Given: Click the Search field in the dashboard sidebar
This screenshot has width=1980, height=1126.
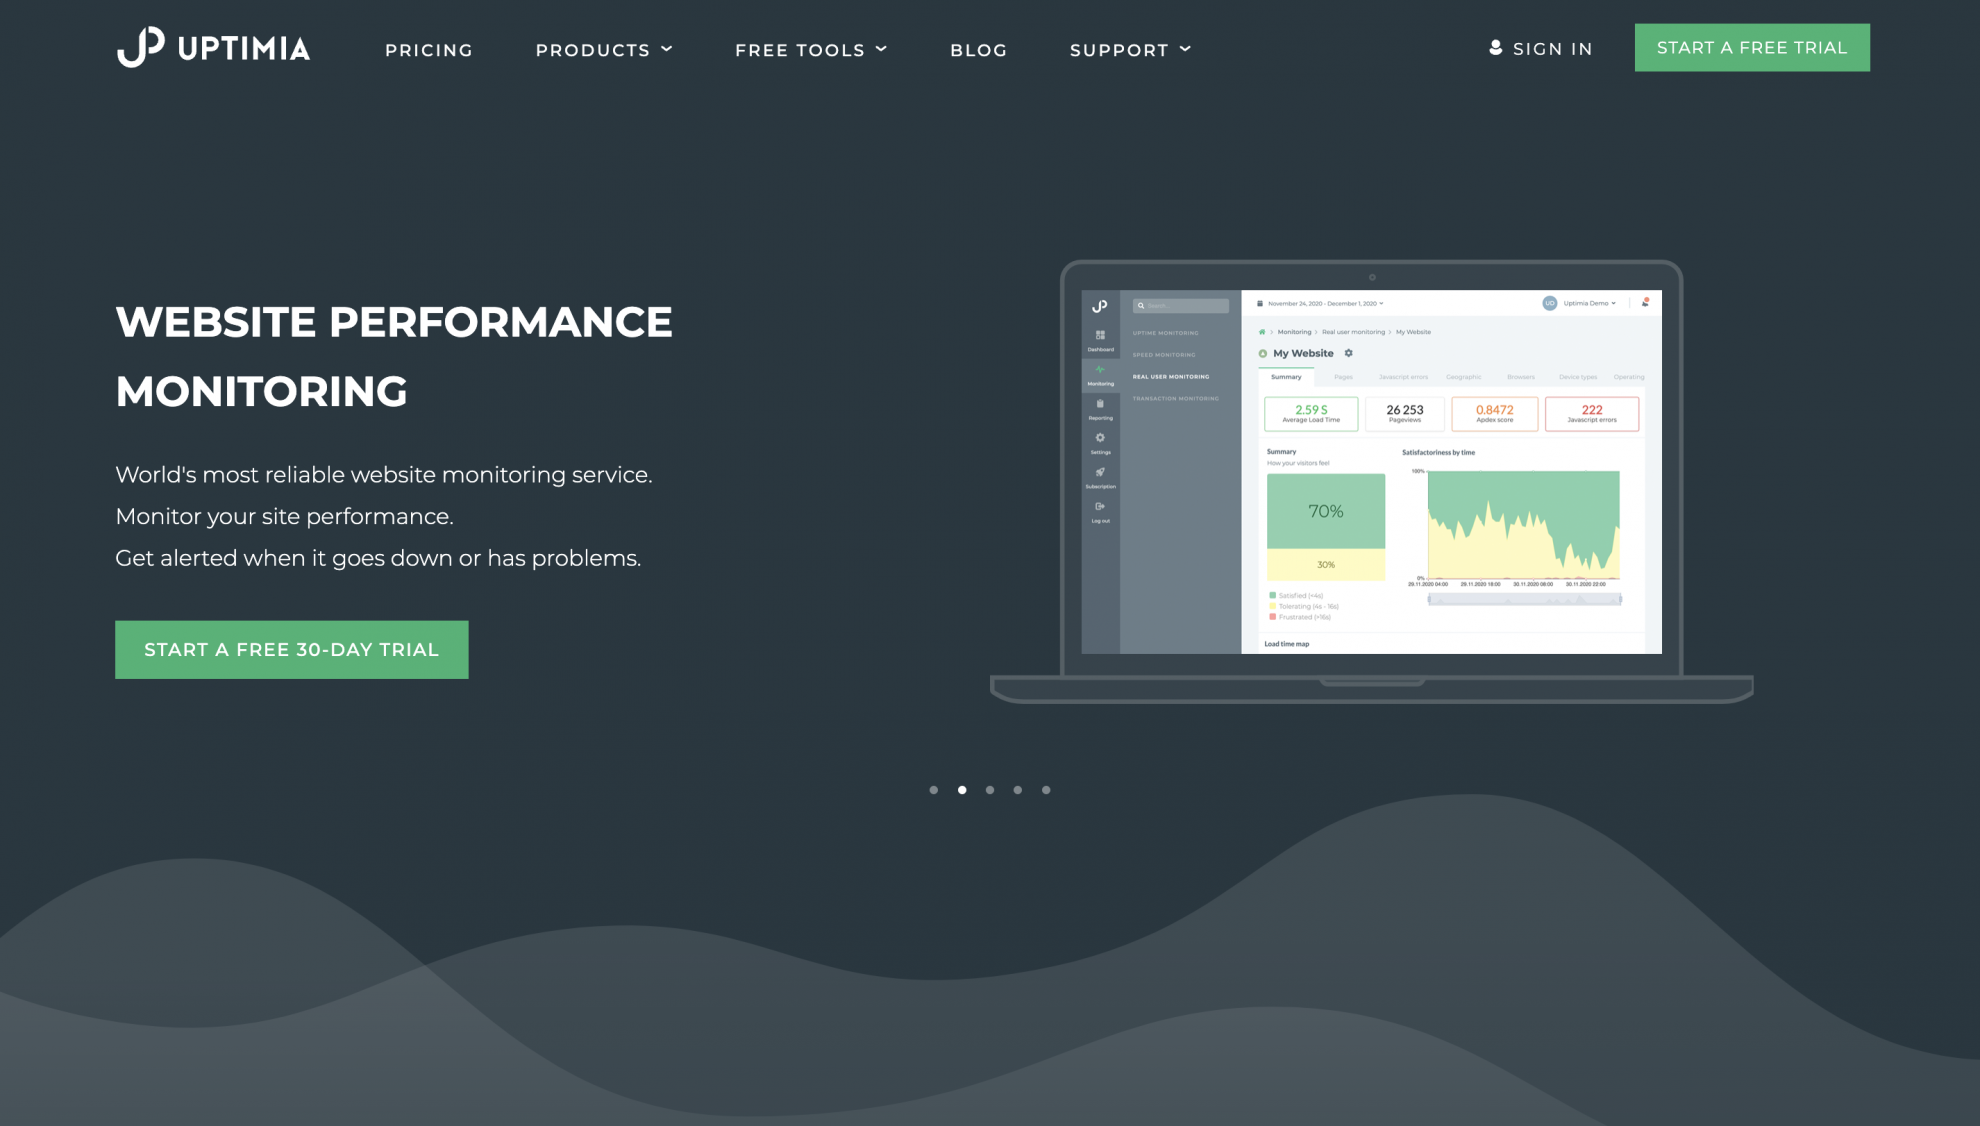Looking at the screenshot, I should tap(1181, 305).
